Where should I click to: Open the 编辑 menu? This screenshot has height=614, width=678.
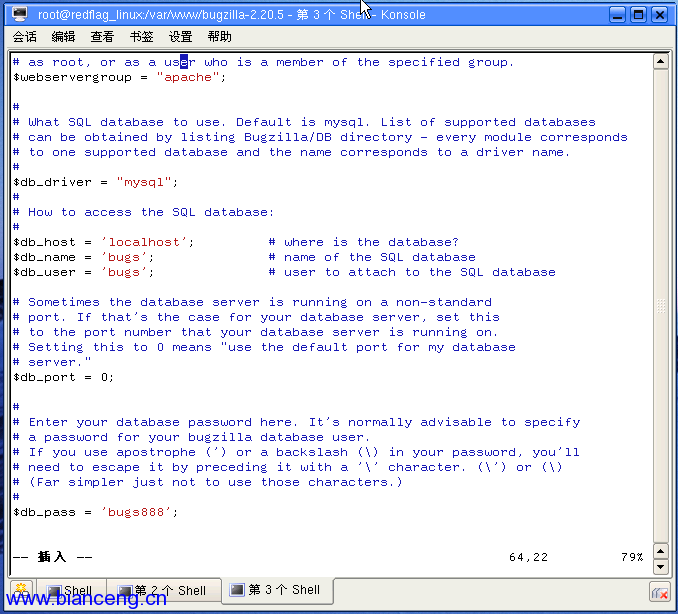63,37
